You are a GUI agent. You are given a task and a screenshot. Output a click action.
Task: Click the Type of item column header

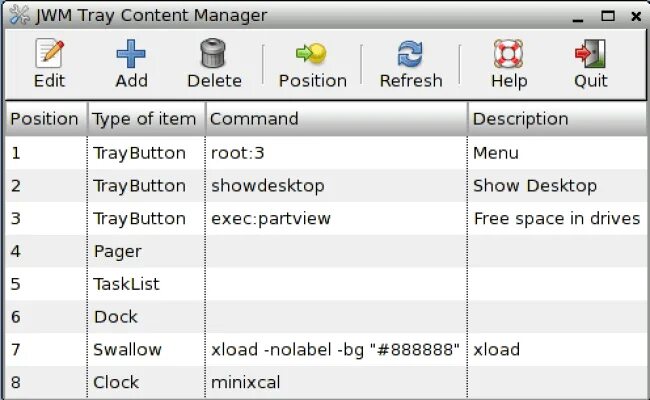click(144, 119)
